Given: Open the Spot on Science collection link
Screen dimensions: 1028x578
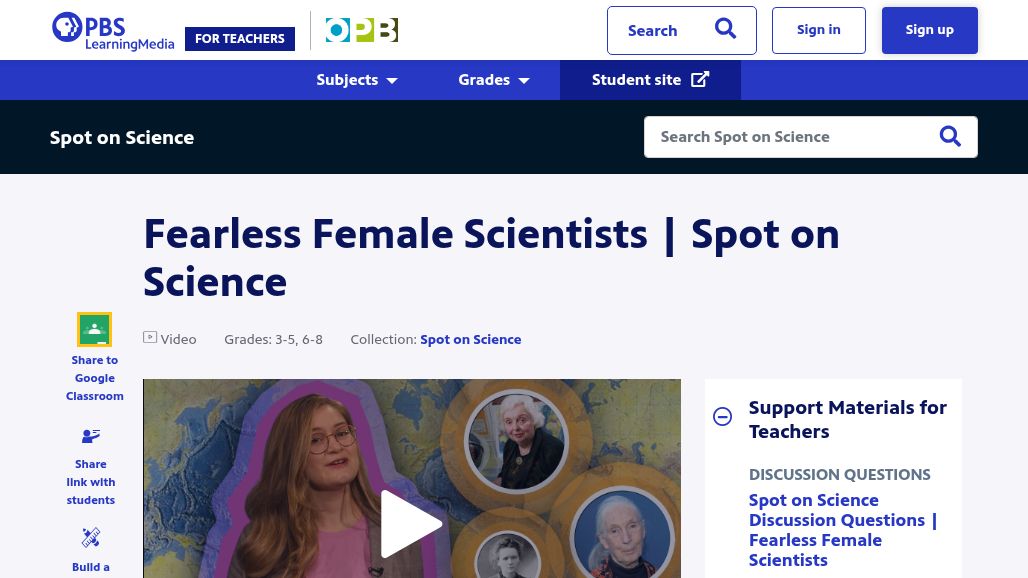Looking at the screenshot, I should tap(470, 339).
